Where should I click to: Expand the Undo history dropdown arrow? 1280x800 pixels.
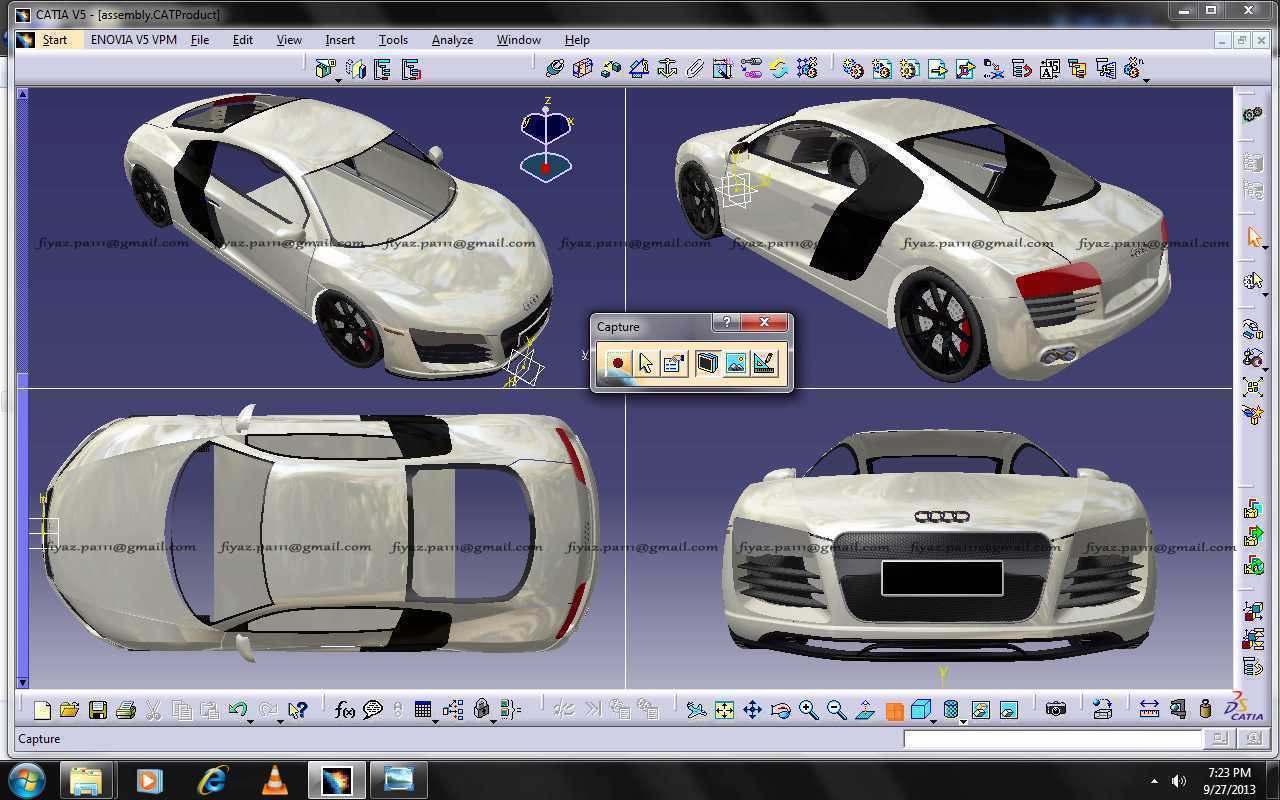(x=249, y=720)
